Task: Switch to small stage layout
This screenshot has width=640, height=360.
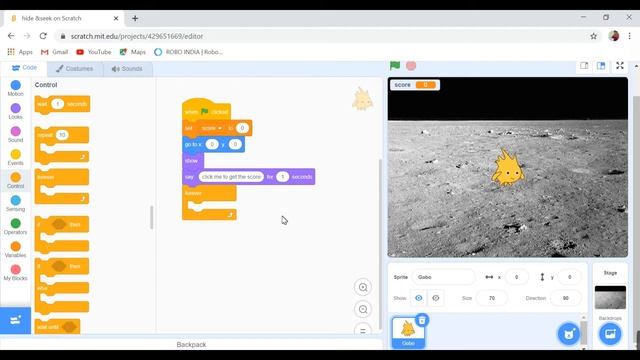Action: pyautogui.click(x=584, y=66)
